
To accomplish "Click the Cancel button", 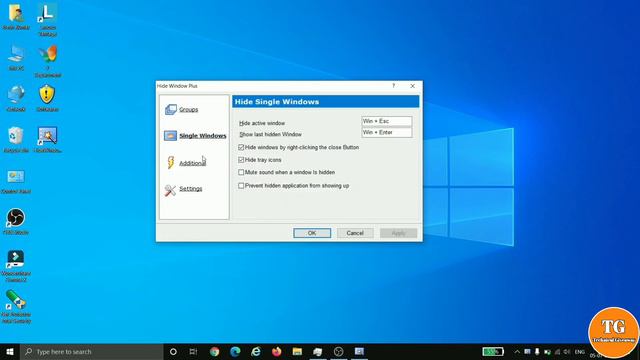I will point(355,233).
